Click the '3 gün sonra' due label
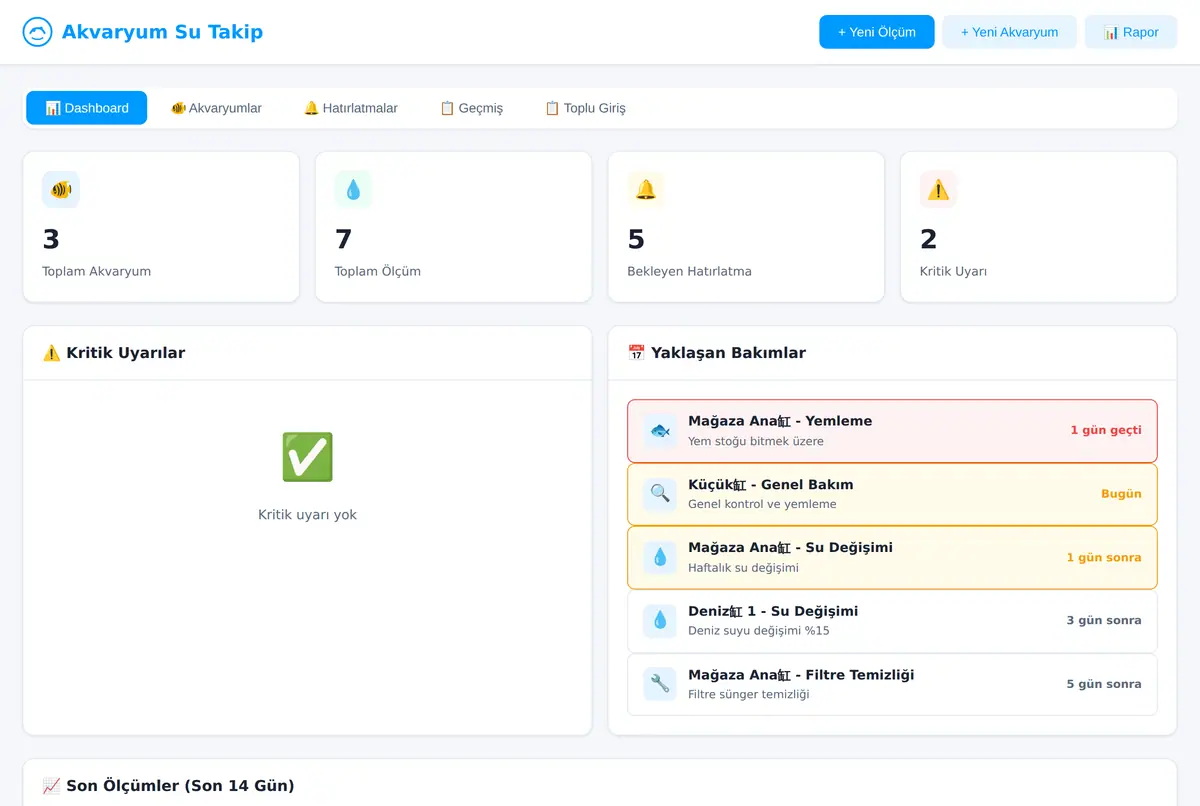 pos(1104,621)
